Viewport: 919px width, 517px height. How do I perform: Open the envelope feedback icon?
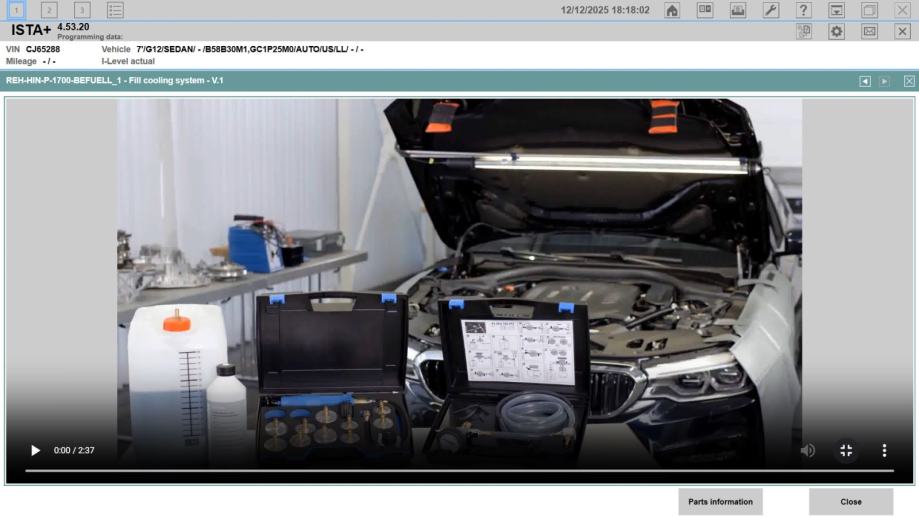click(869, 31)
